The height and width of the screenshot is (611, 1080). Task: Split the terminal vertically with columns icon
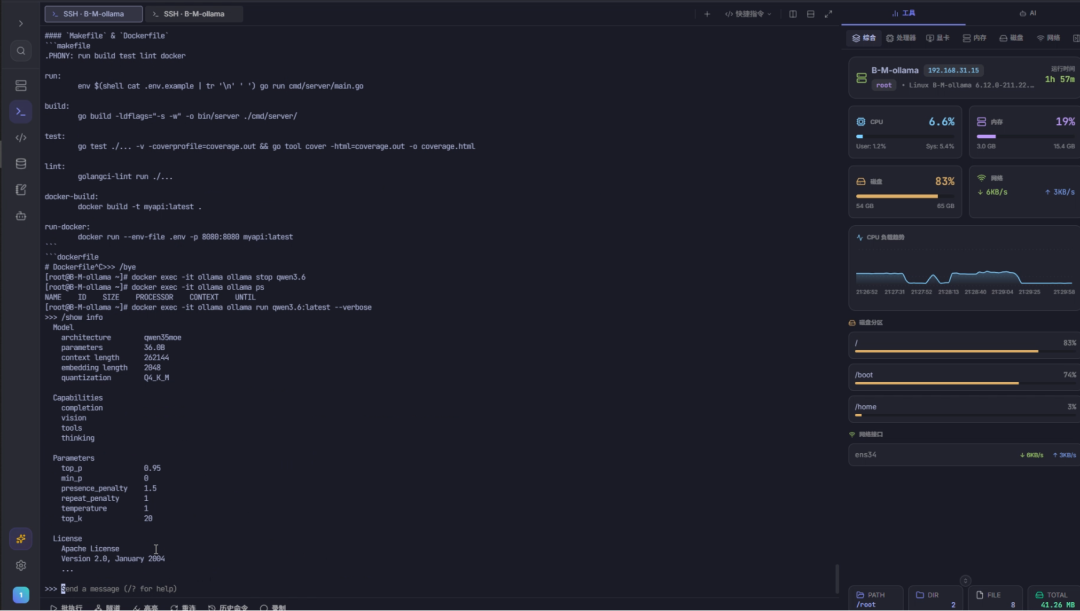click(793, 14)
